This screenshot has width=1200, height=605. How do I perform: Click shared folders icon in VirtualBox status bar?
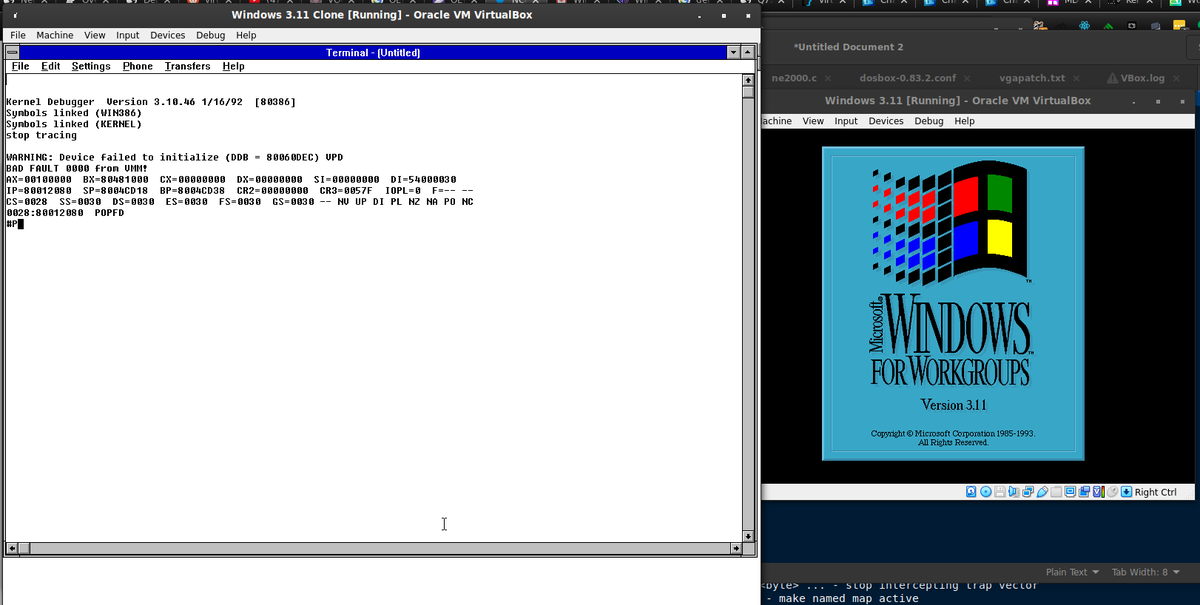[x=1056, y=492]
